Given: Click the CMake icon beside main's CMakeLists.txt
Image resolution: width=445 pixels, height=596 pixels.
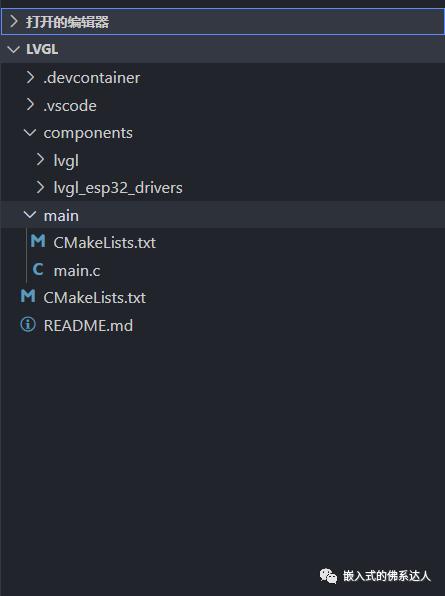Looking at the screenshot, I should 38,241.
